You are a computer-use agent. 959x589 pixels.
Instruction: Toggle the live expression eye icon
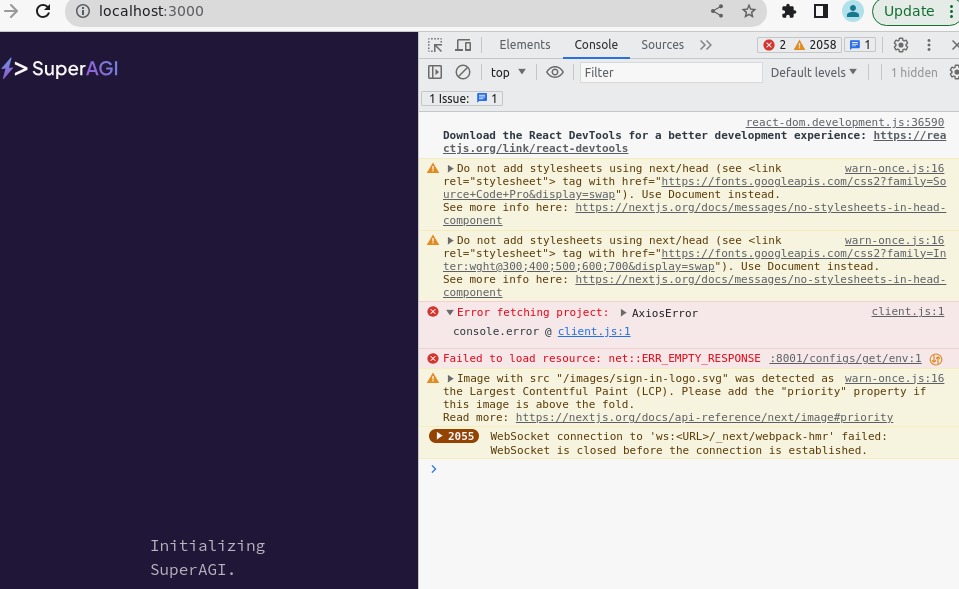(x=556, y=72)
